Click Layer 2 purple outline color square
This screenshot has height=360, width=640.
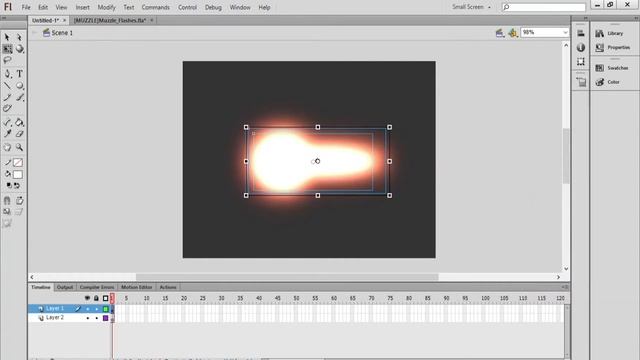click(106, 318)
